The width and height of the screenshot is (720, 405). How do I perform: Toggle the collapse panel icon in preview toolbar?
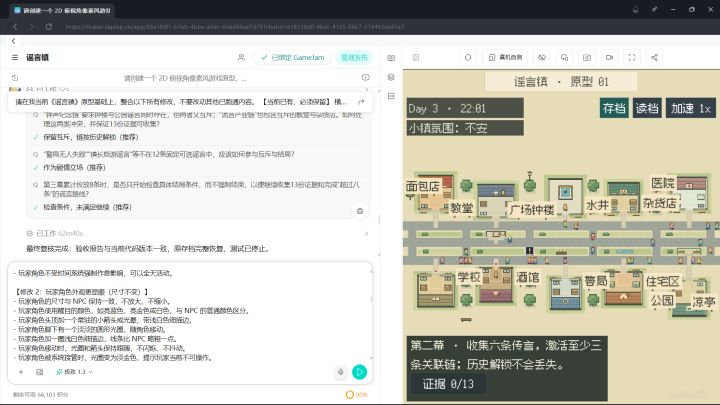pyautogui.click(x=416, y=57)
